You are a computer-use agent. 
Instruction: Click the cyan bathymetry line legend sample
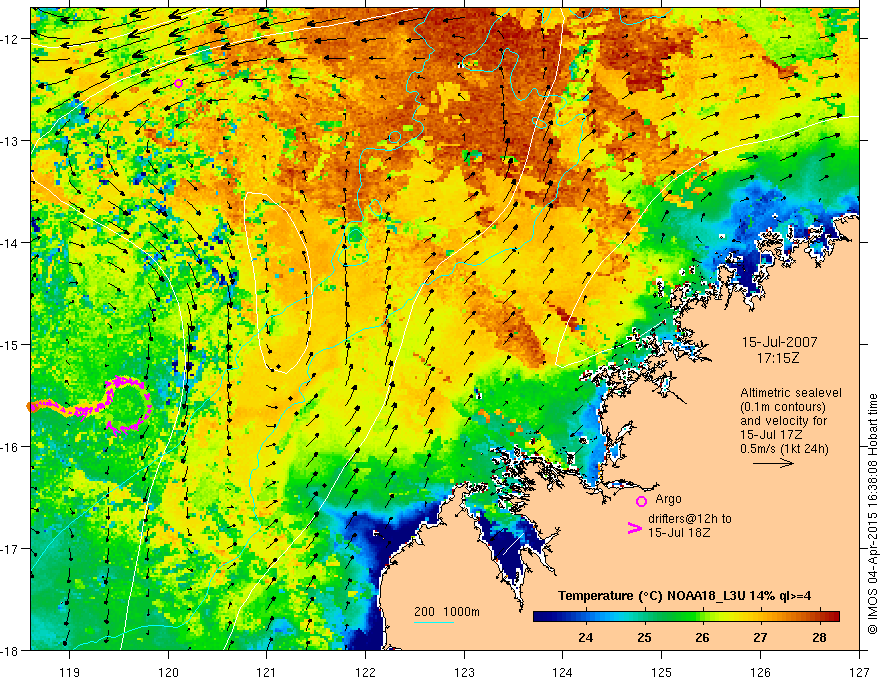coord(434,622)
